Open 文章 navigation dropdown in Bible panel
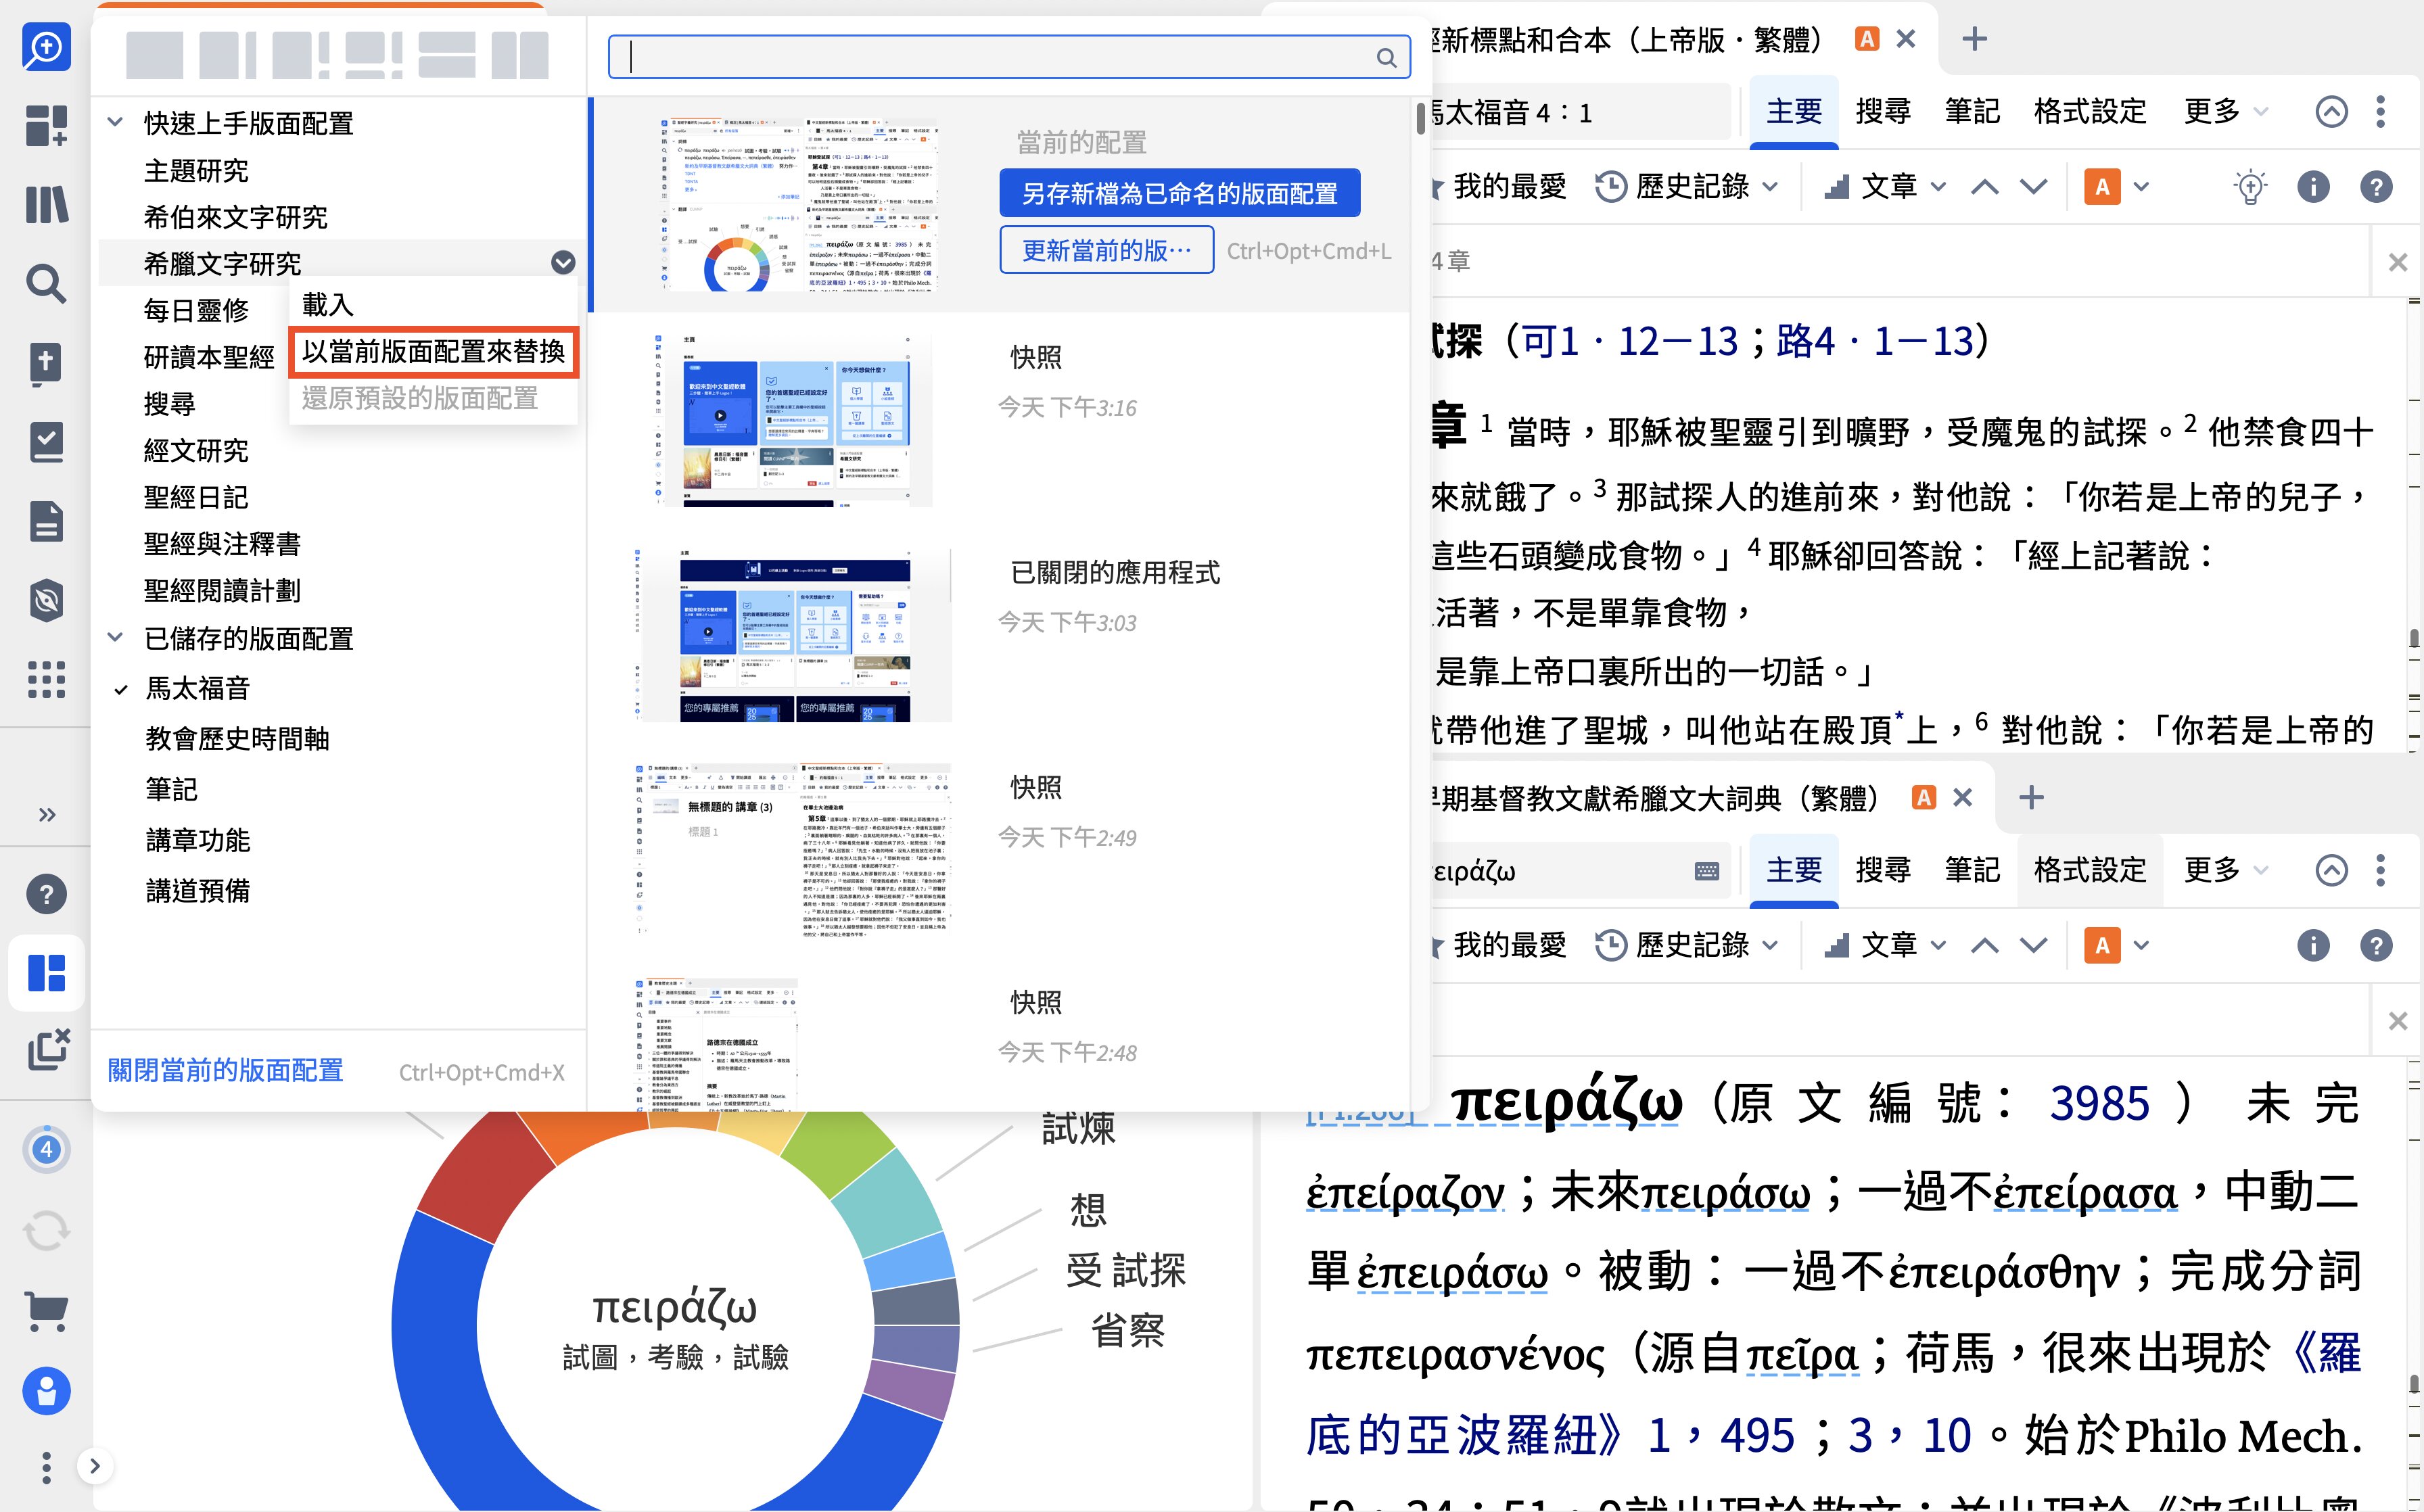This screenshot has height=1512, width=2424. tap(1884, 187)
